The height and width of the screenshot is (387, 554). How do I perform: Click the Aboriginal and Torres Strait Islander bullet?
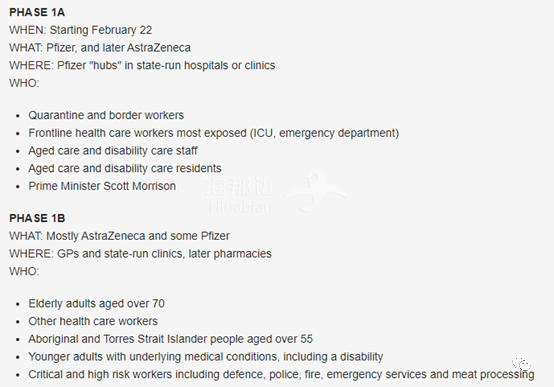(171, 339)
